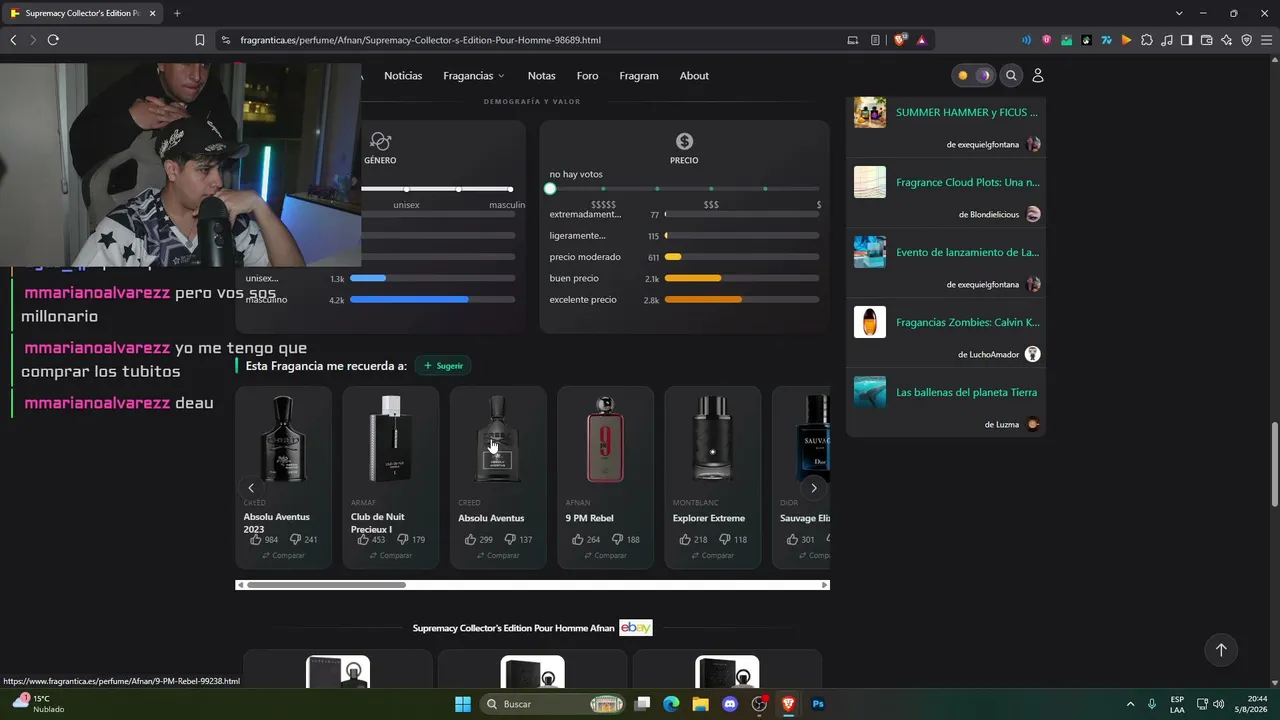Click Comparar under Club de Nuit Precieux I

(390, 555)
